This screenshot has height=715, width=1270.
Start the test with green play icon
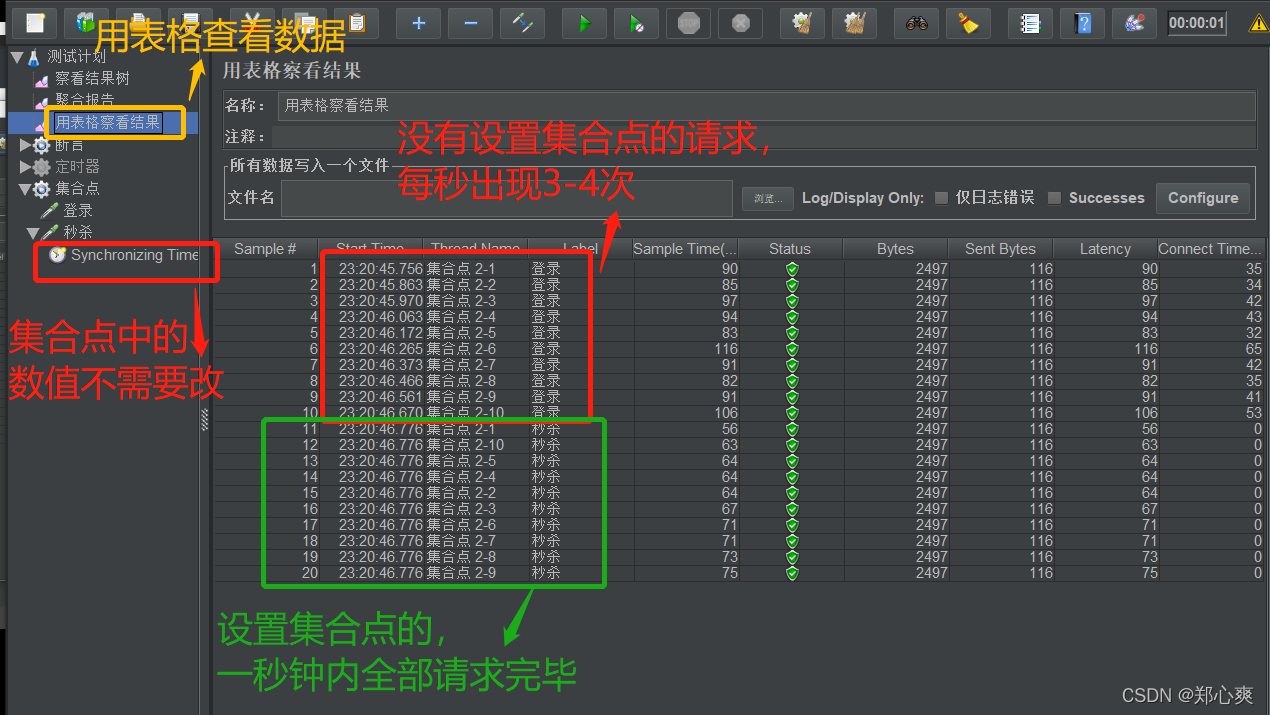(584, 22)
